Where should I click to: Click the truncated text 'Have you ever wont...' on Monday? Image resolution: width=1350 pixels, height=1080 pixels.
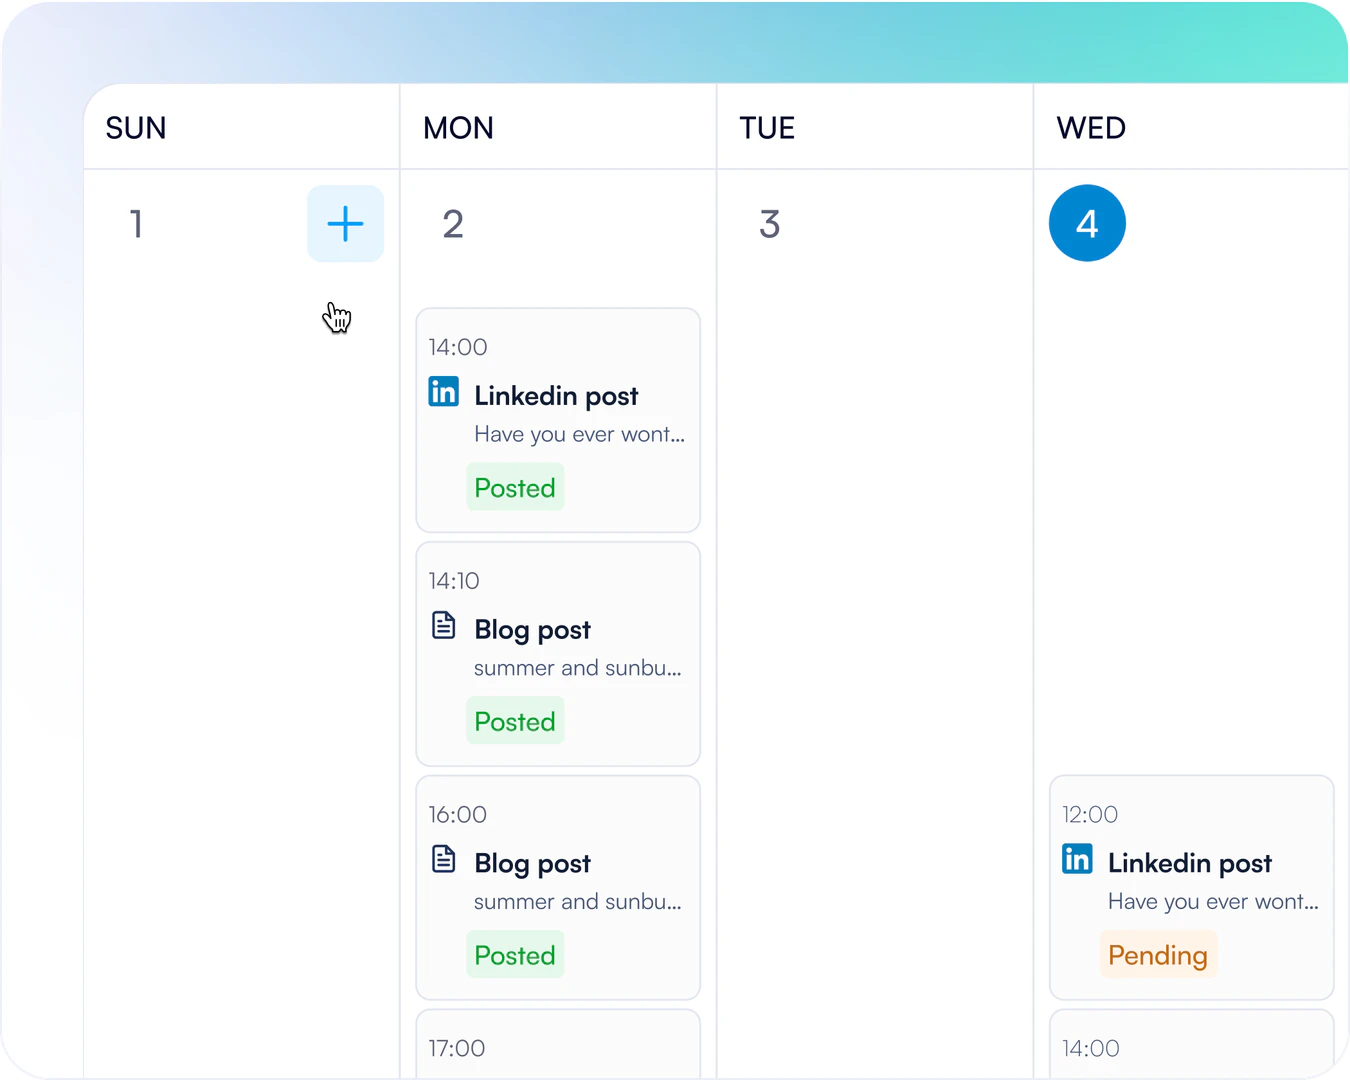pos(579,434)
